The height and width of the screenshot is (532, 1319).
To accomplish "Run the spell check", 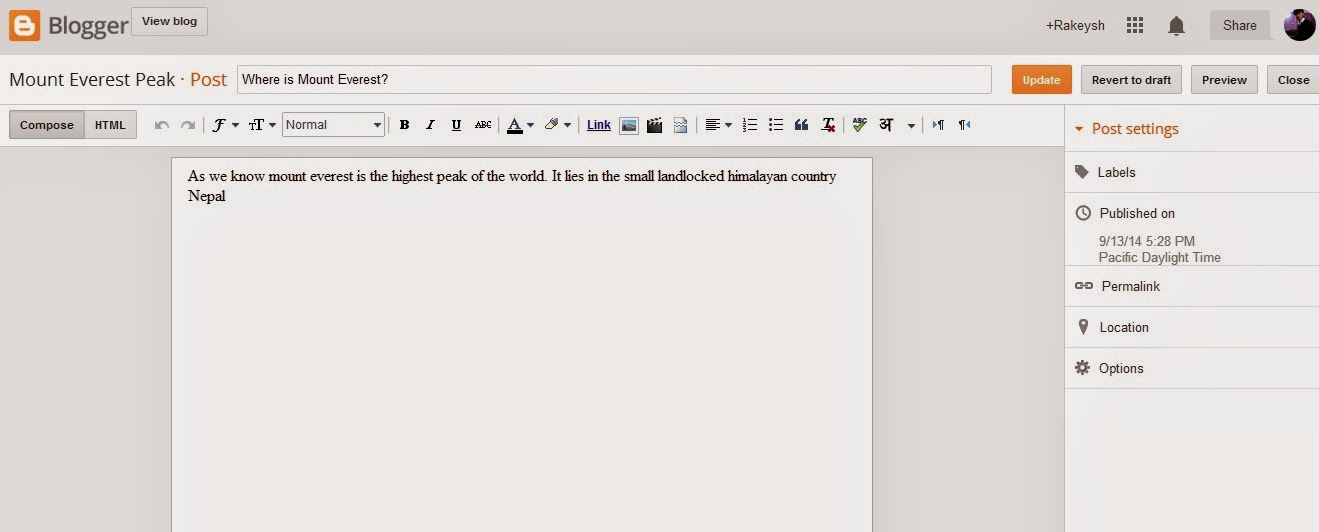I will click(859, 125).
